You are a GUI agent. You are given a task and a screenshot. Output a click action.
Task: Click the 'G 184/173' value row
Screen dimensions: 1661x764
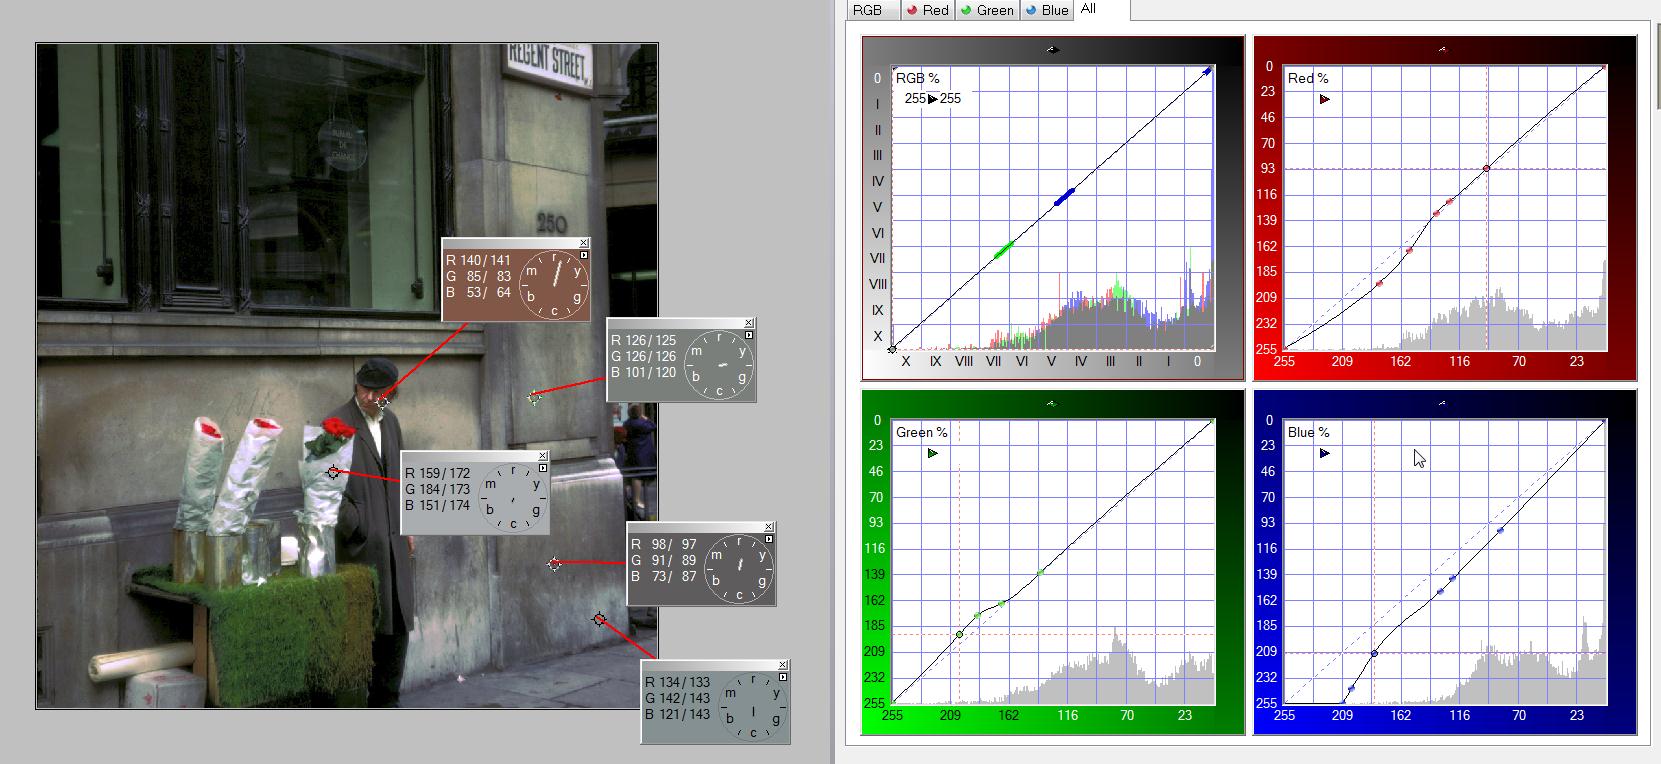[x=438, y=489]
